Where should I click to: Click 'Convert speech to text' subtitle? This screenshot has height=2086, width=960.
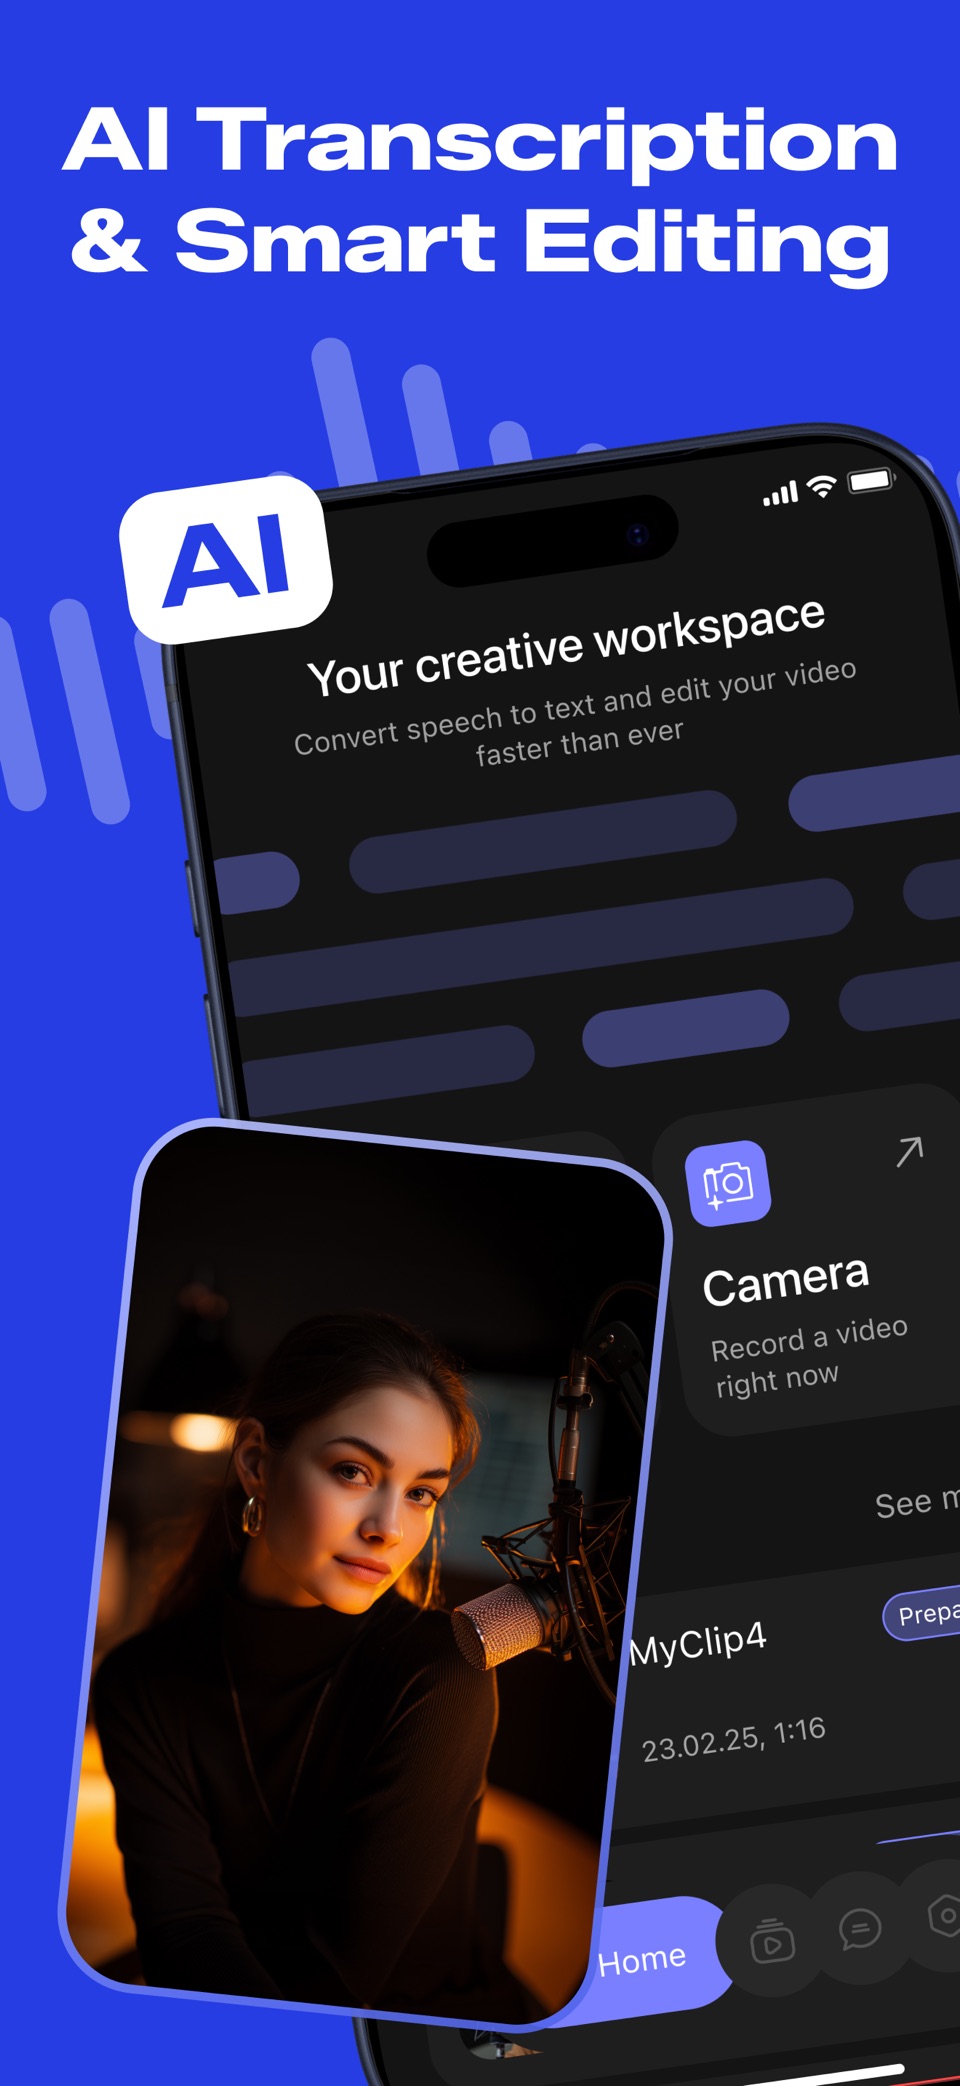pyautogui.click(x=576, y=712)
